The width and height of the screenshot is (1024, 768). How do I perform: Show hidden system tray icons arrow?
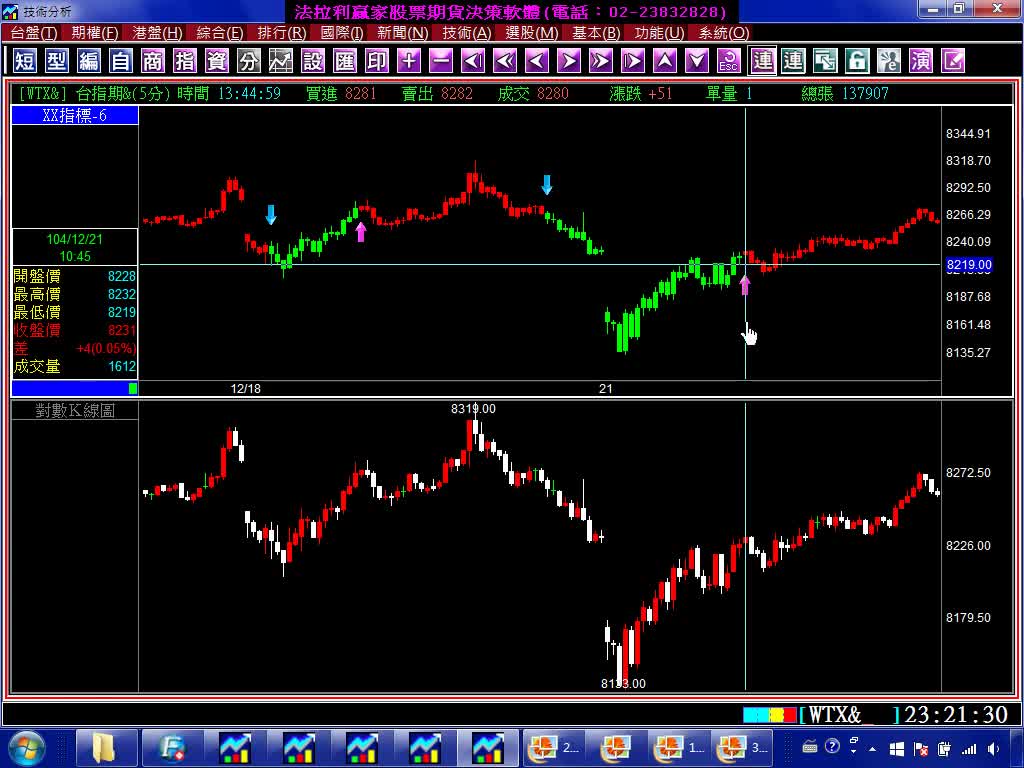click(x=875, y=748)
